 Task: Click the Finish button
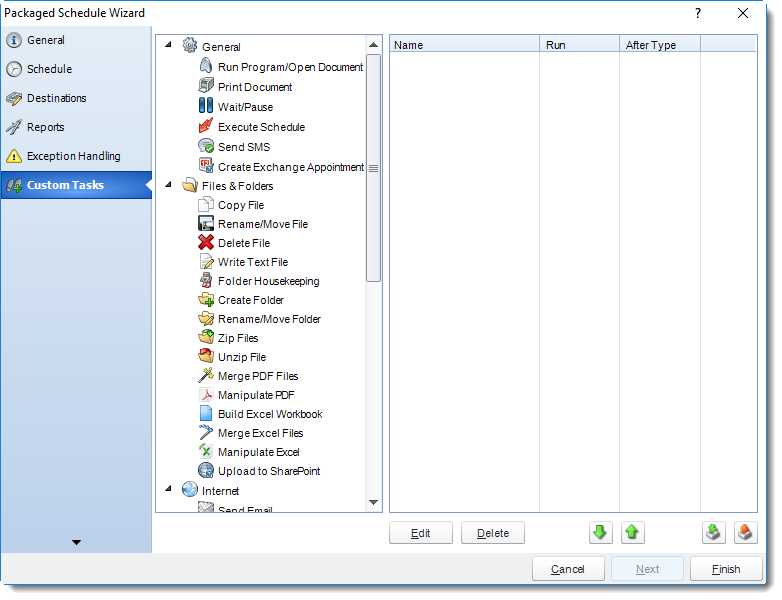tap(726, 569)
